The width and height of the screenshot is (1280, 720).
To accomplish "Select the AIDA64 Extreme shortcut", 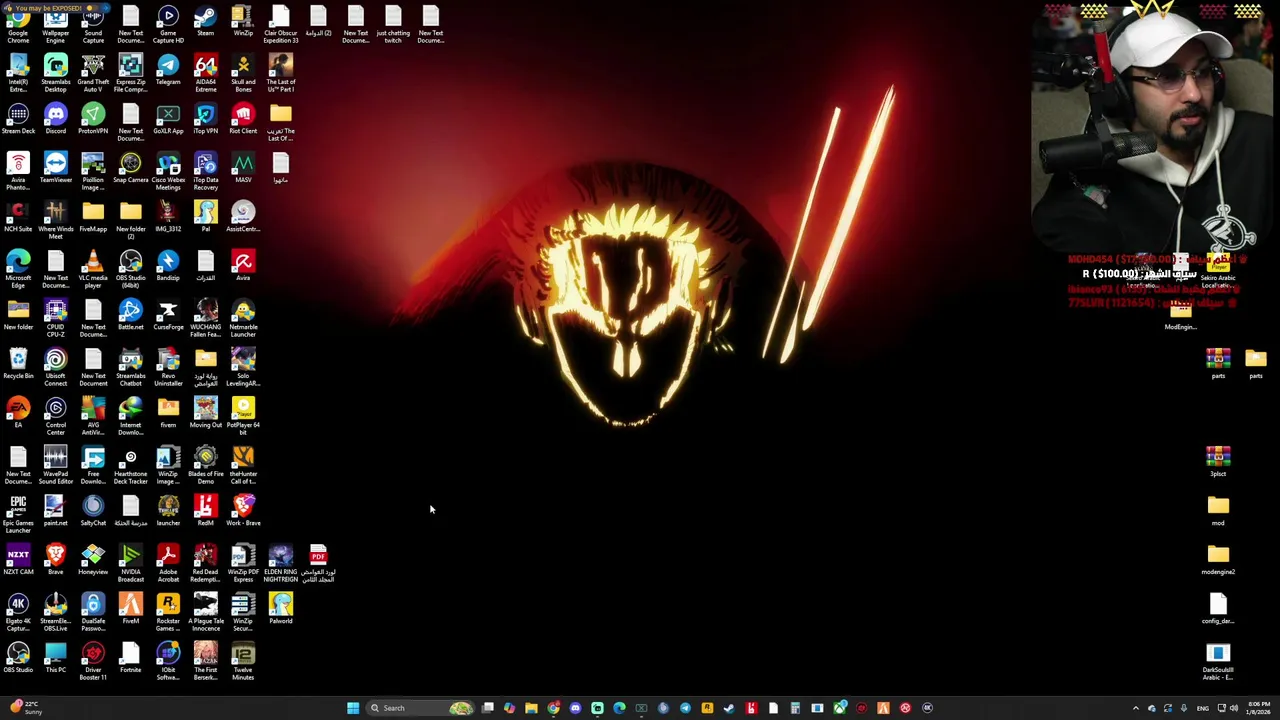I will click(x=205, y=73).
